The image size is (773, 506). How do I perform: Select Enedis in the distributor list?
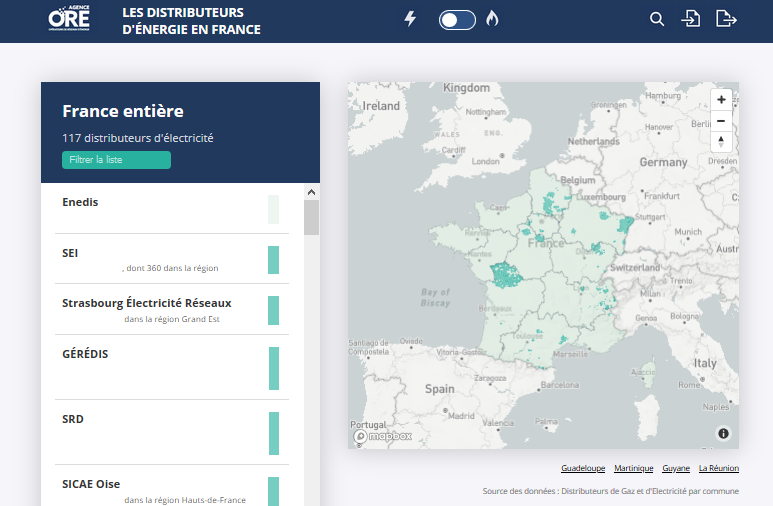click(x=172, y=209)
